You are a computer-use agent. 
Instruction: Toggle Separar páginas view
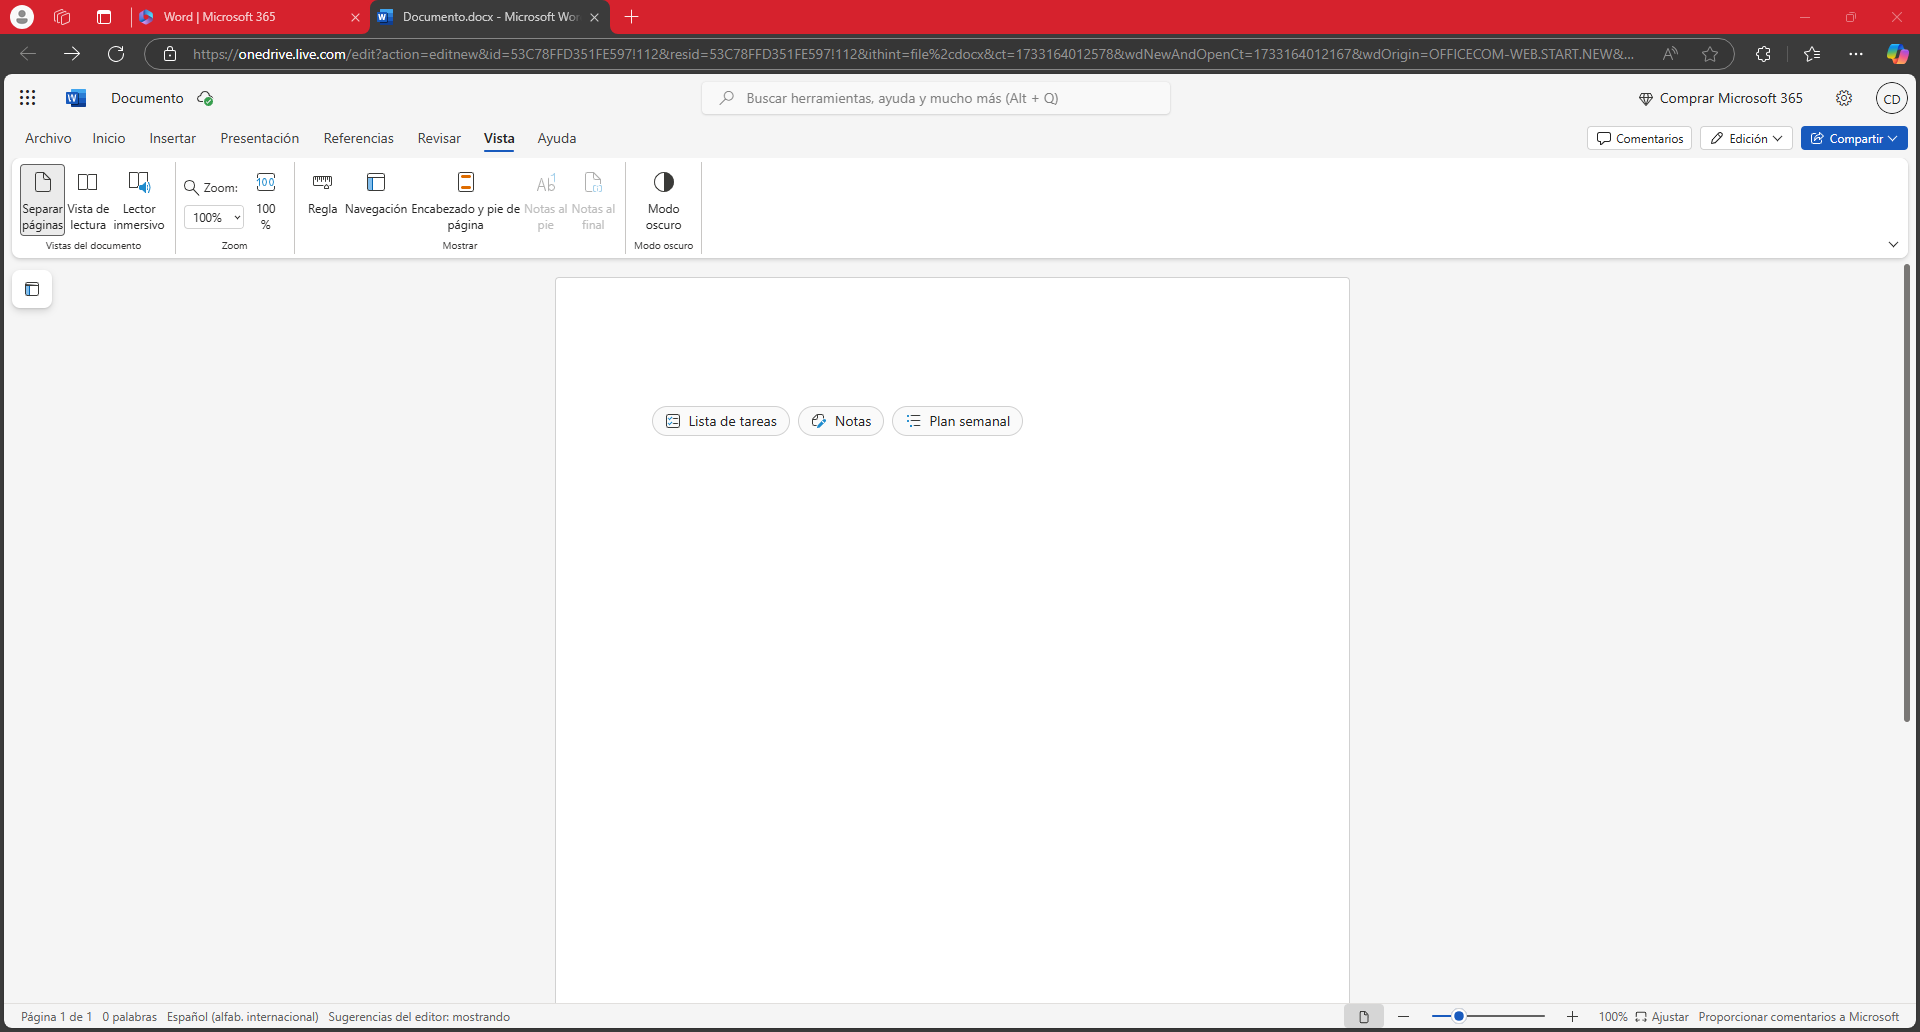click(x=42, y=200)
